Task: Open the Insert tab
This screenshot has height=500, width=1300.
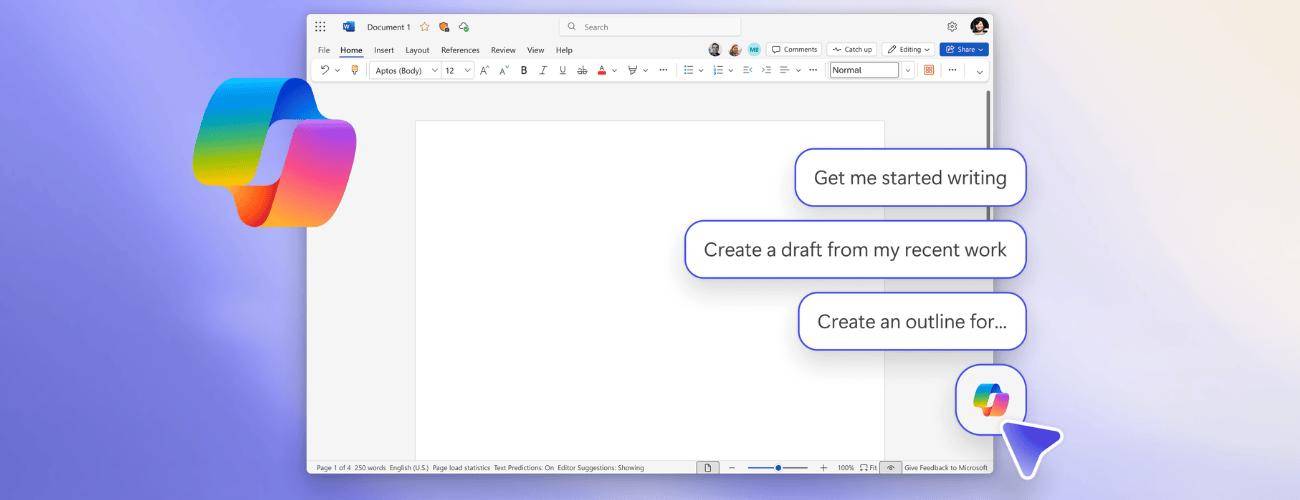Action: pyautogui.click(x=384, y=50)
